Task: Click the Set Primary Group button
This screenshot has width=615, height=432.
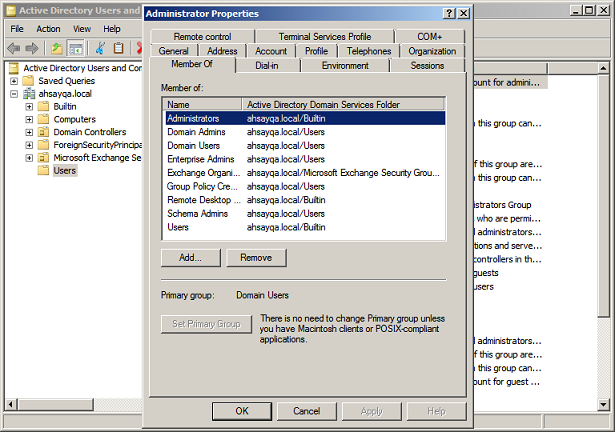Action: [x=206, y=324]
